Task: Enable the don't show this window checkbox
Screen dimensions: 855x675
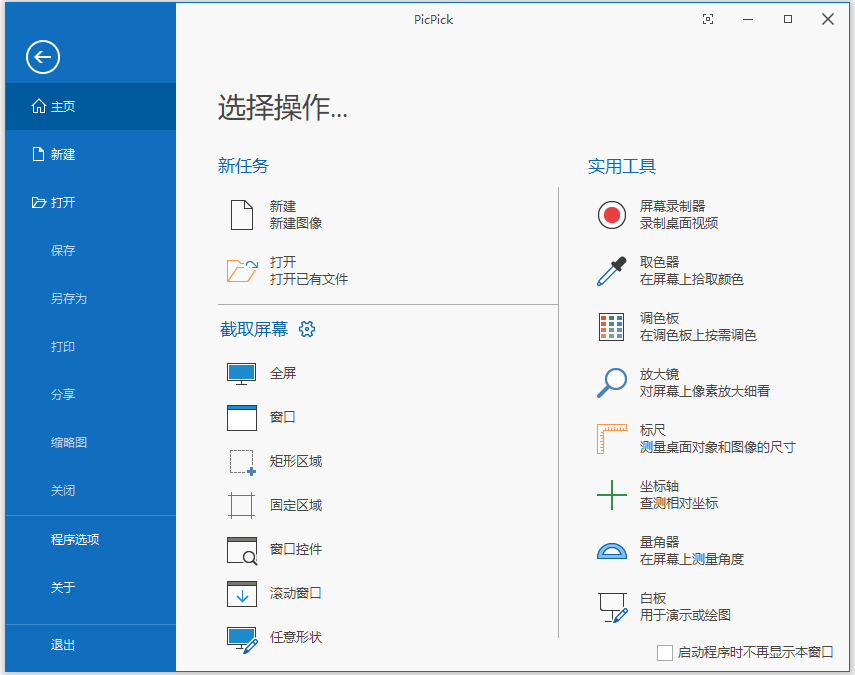Action: pyautogui.click(x=664, y=652)
